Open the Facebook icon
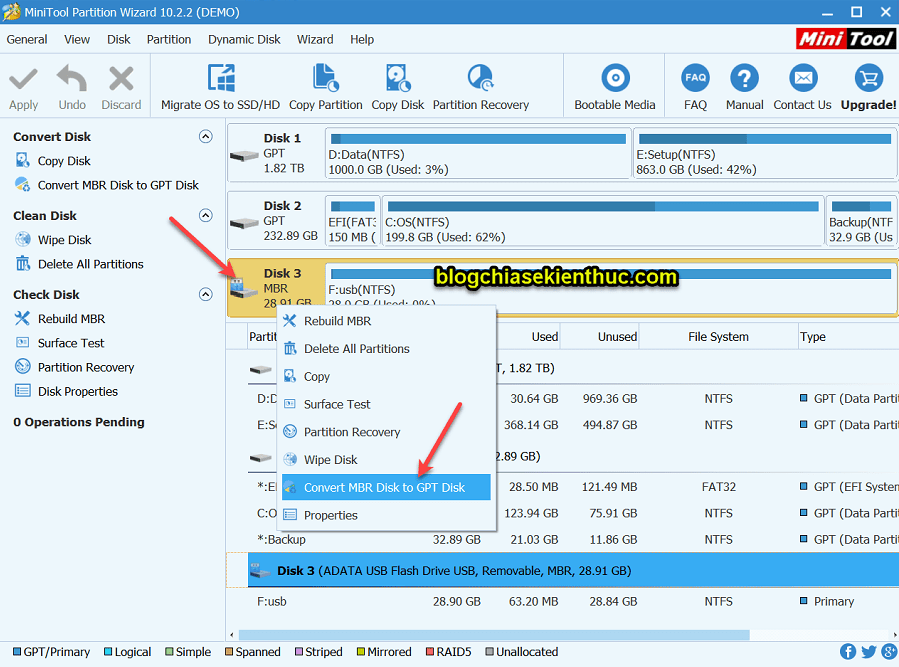 click(x=848, y=652)
